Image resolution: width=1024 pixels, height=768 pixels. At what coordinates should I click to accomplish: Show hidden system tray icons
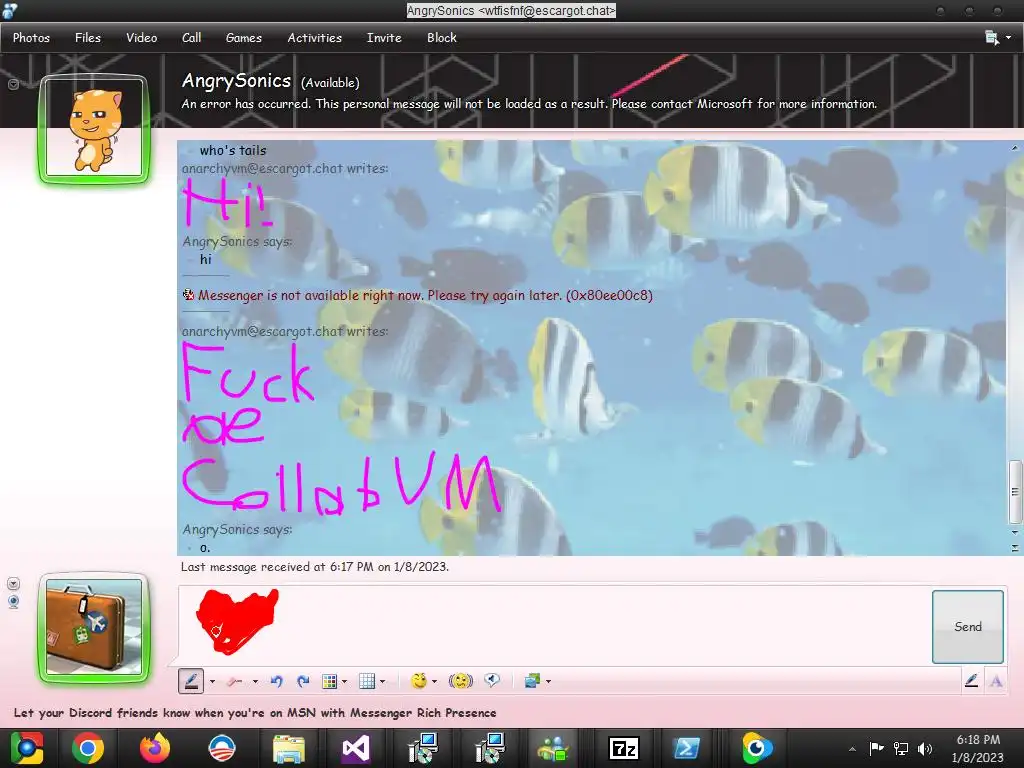(x=852, y=749)
